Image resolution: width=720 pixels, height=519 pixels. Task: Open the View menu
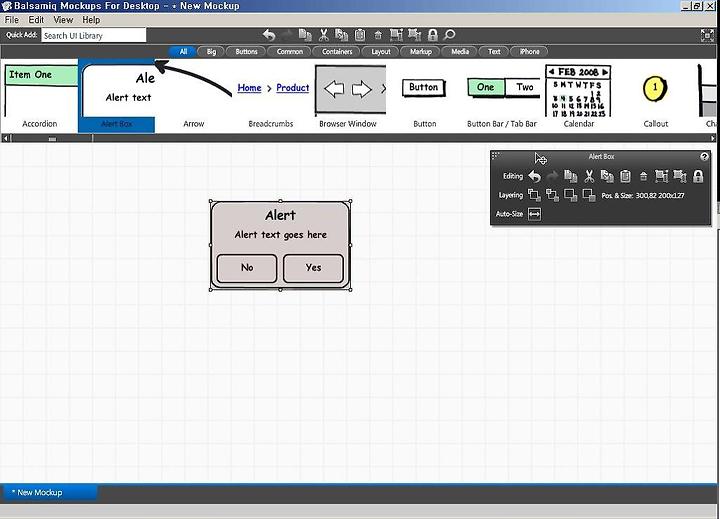pyautogui.click(x=63, y=20)
